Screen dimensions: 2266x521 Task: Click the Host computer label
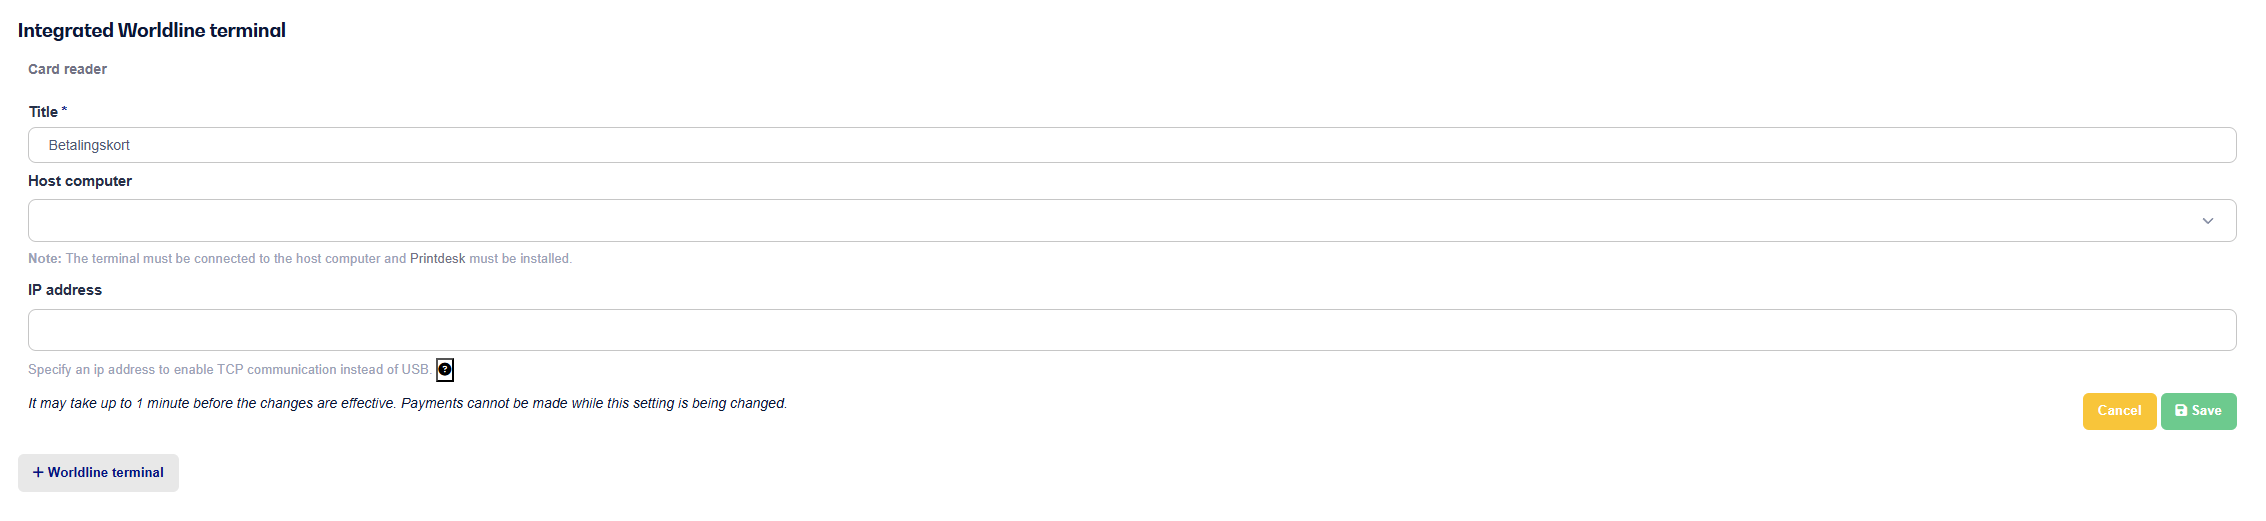click(x=80, y=181)
